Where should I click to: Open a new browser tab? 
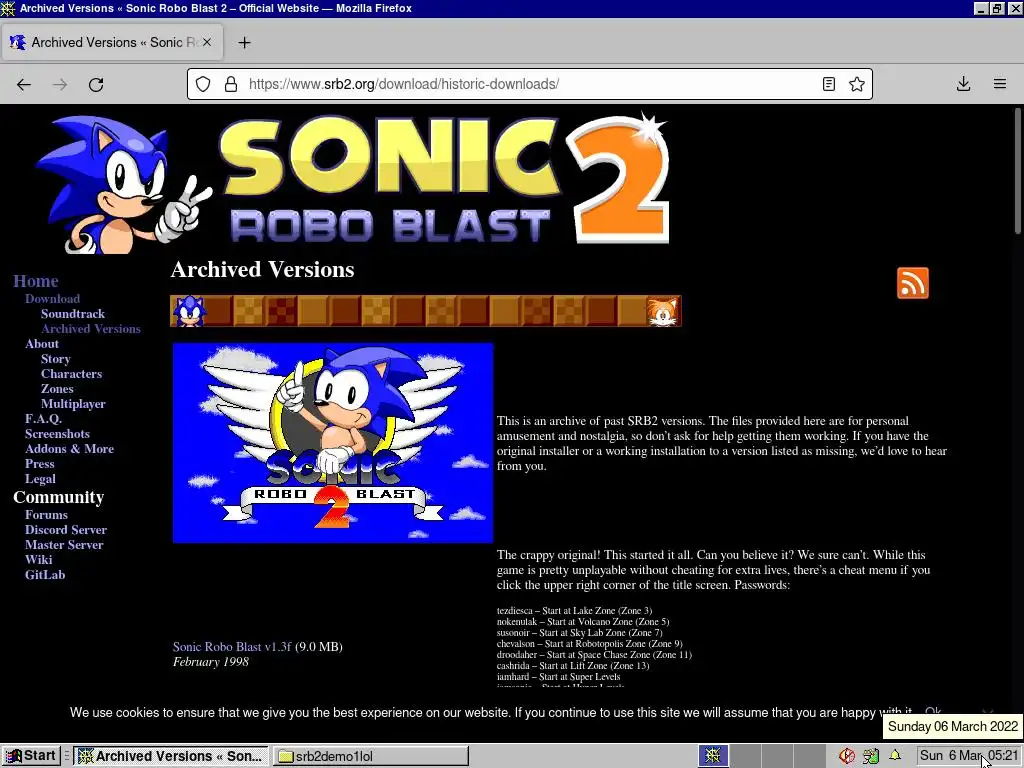(x=244, y=42)
